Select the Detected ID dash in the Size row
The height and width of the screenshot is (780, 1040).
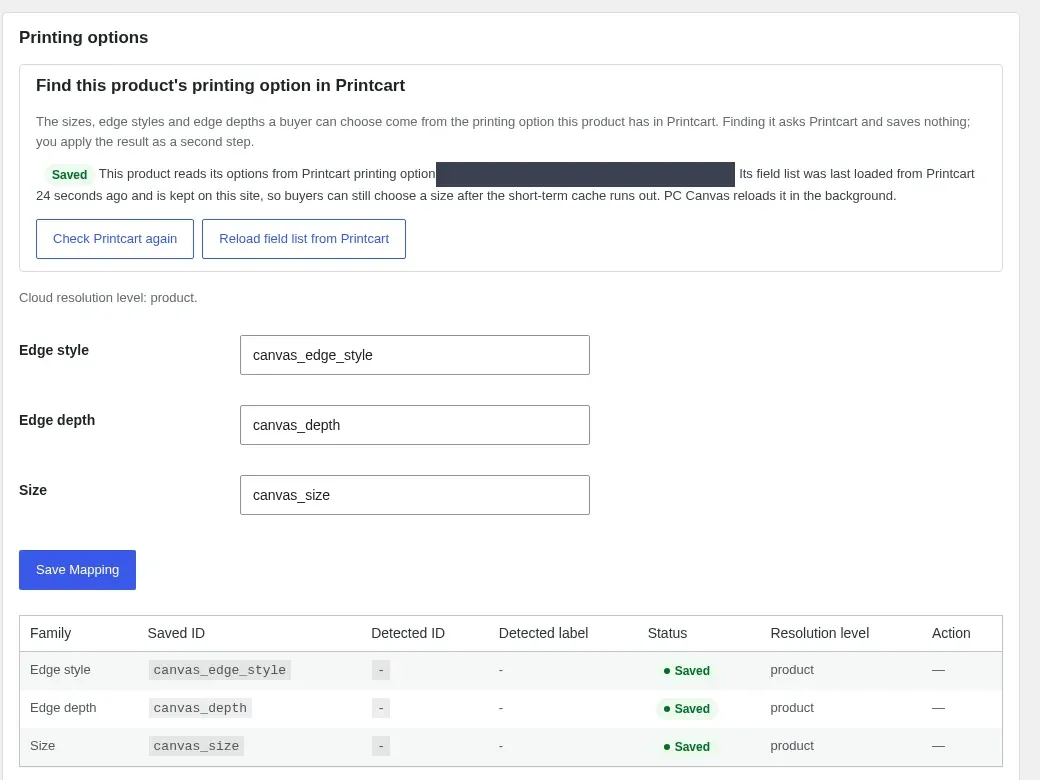click(381, 746)
